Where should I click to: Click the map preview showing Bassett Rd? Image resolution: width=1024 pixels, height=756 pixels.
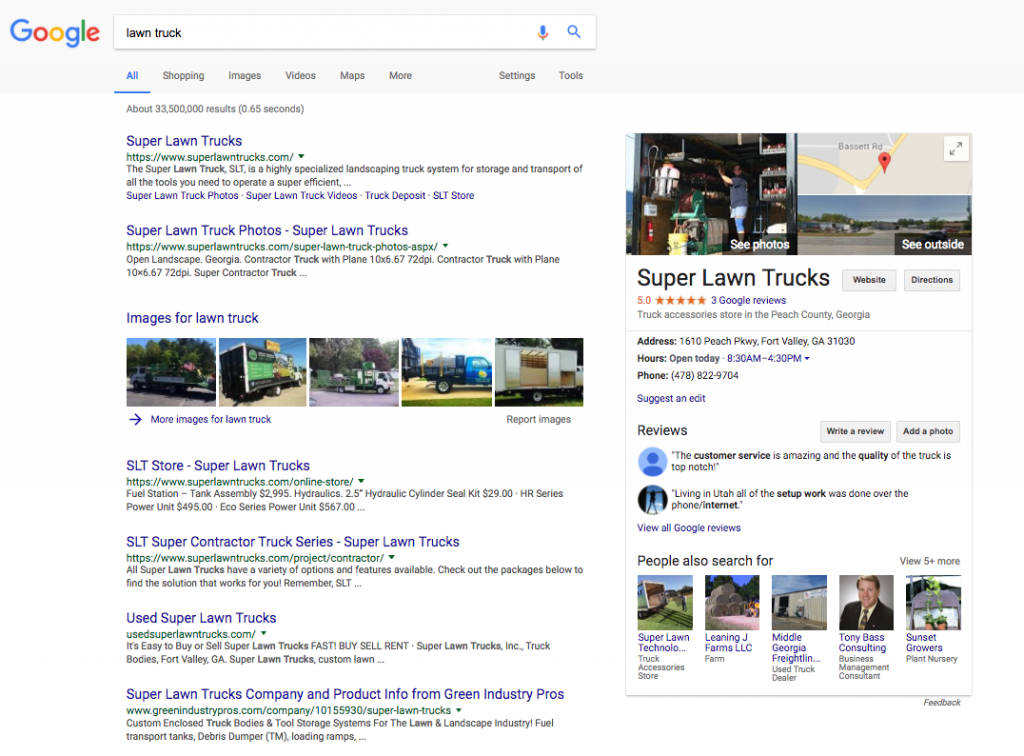pyautogui.click(x=885, y=163)
